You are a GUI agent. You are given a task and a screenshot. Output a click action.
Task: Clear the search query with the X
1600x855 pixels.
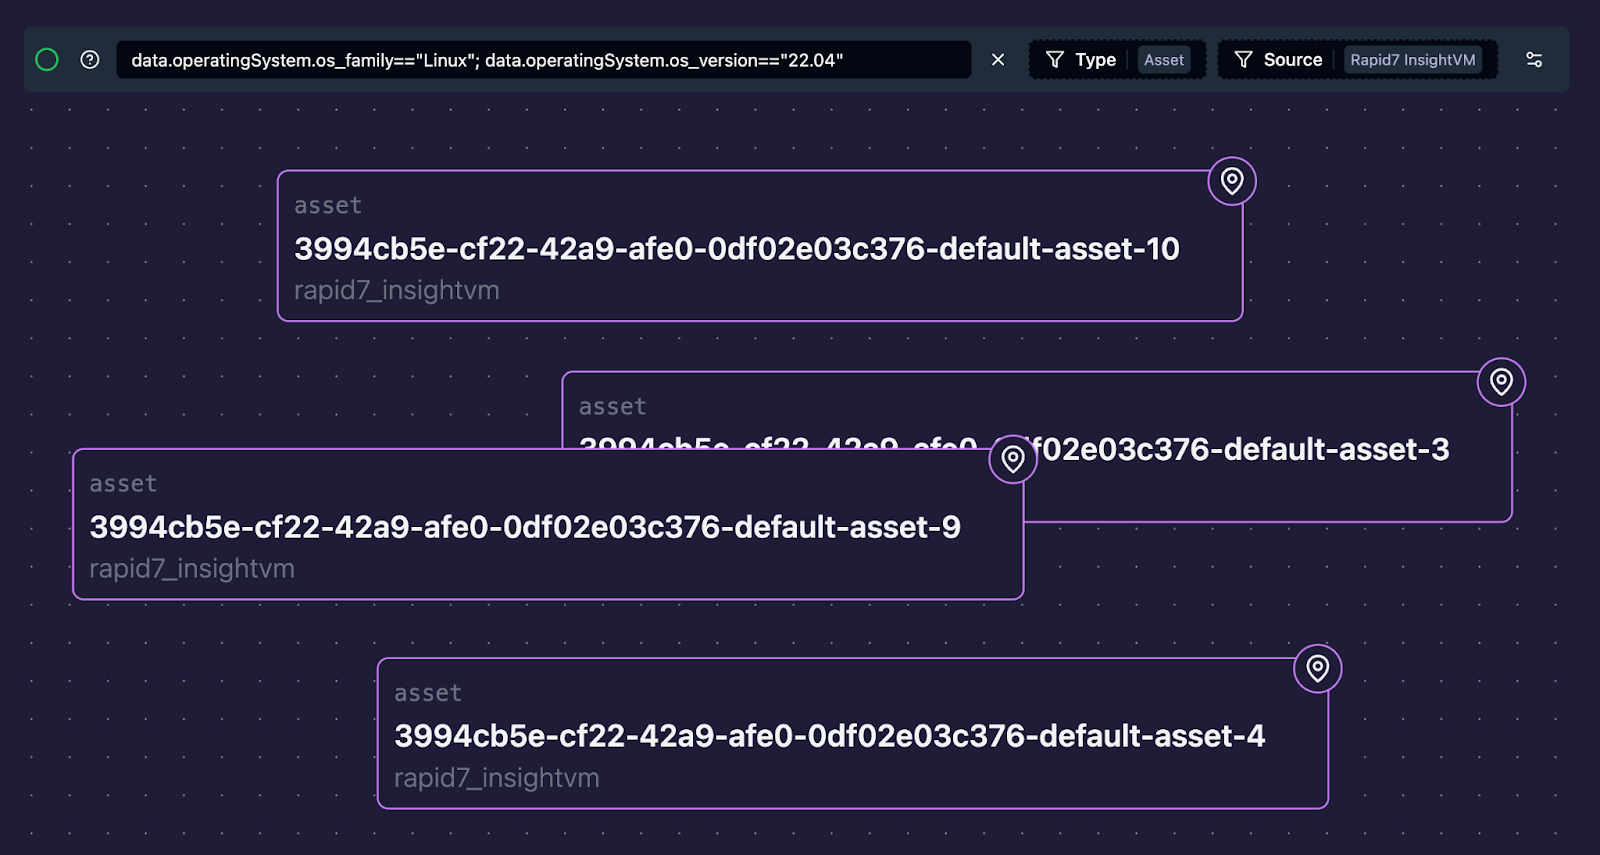pyautogui.click(x=998, y=60)
